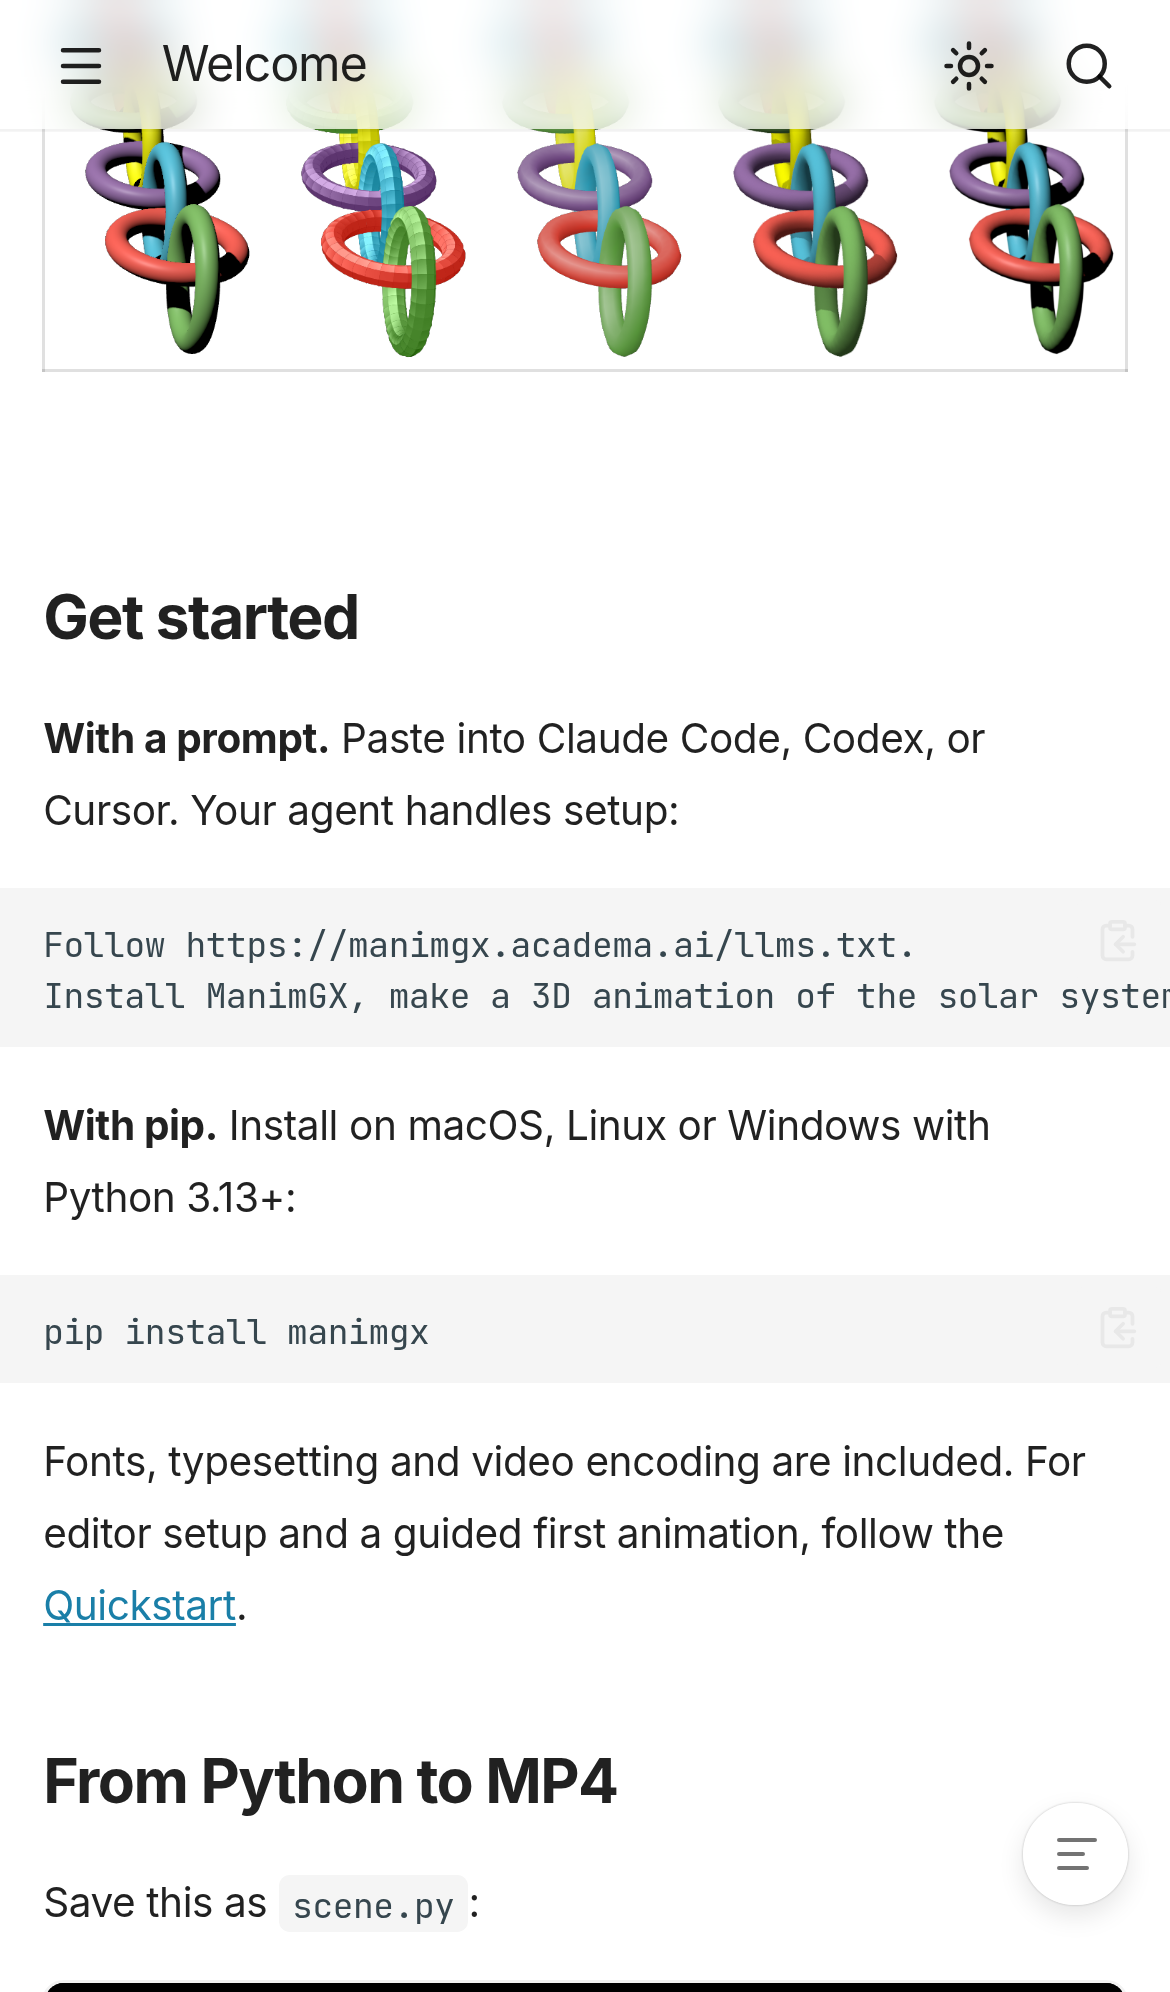Open search with the magnifier icon
Image resolution: width=1170 pixels, height=1992 pixels.
[x=1089, y=67]
